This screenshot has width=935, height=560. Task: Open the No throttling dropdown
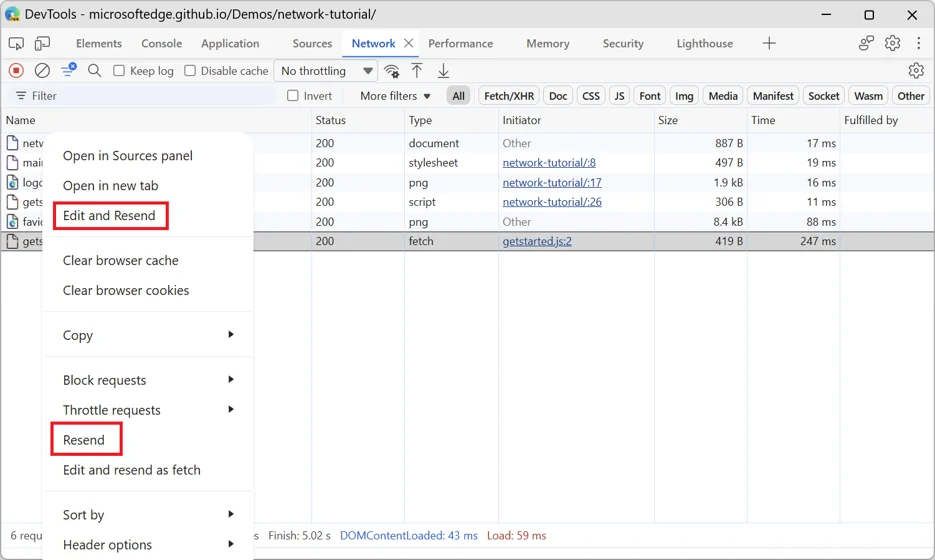[x=326, y=71]
